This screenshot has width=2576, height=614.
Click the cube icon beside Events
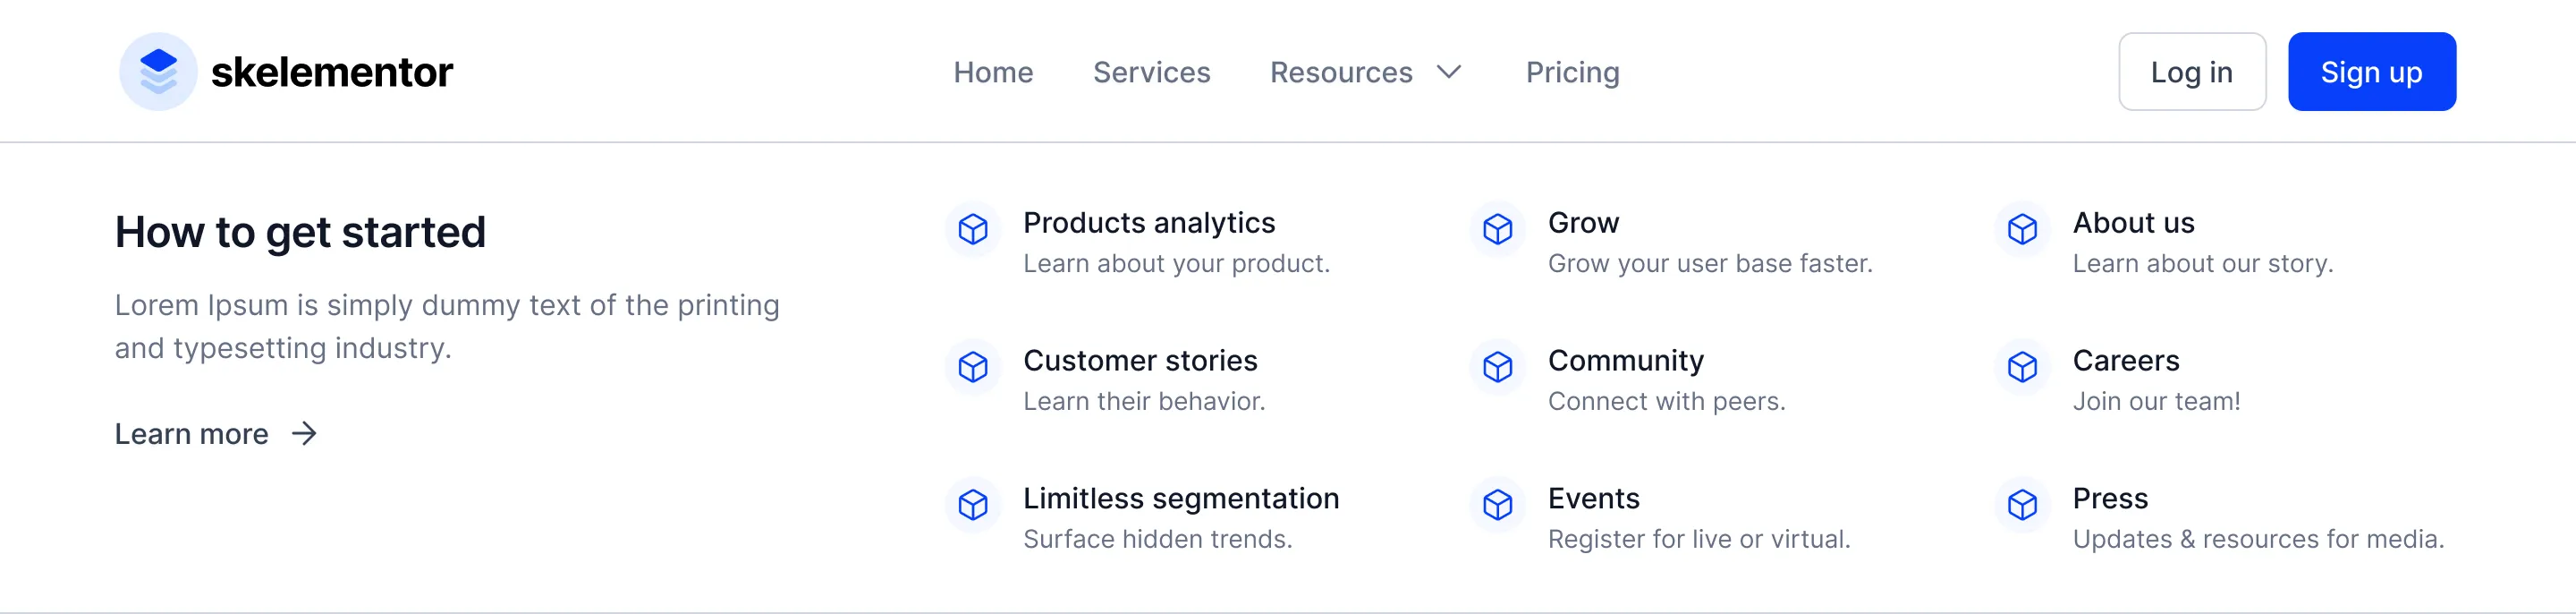(x=1497, y=505)
